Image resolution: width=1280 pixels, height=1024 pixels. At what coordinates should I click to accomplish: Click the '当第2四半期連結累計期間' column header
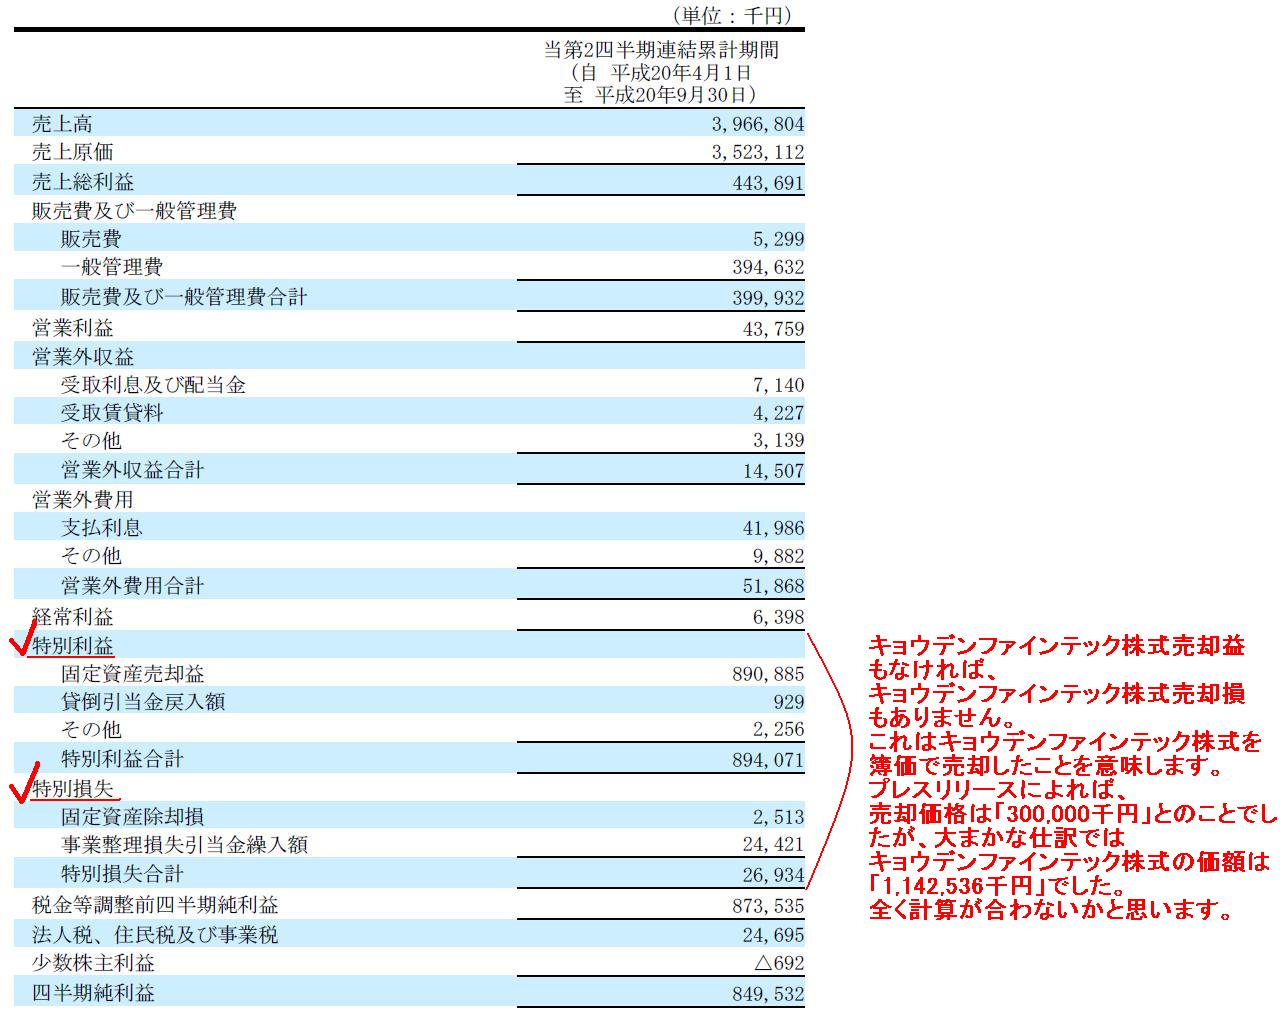660,50
